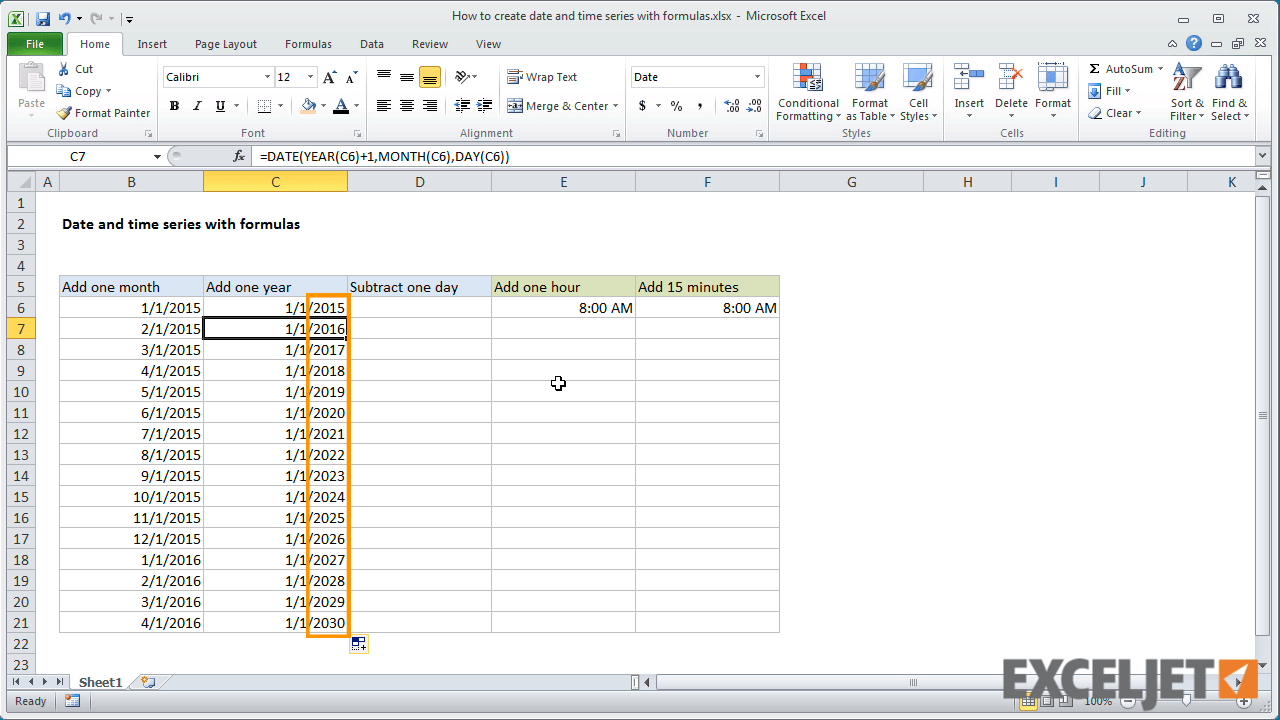Toggle center alignment on selected cell
This screenshot has width=1280, height=720.
tap(406, 105)
